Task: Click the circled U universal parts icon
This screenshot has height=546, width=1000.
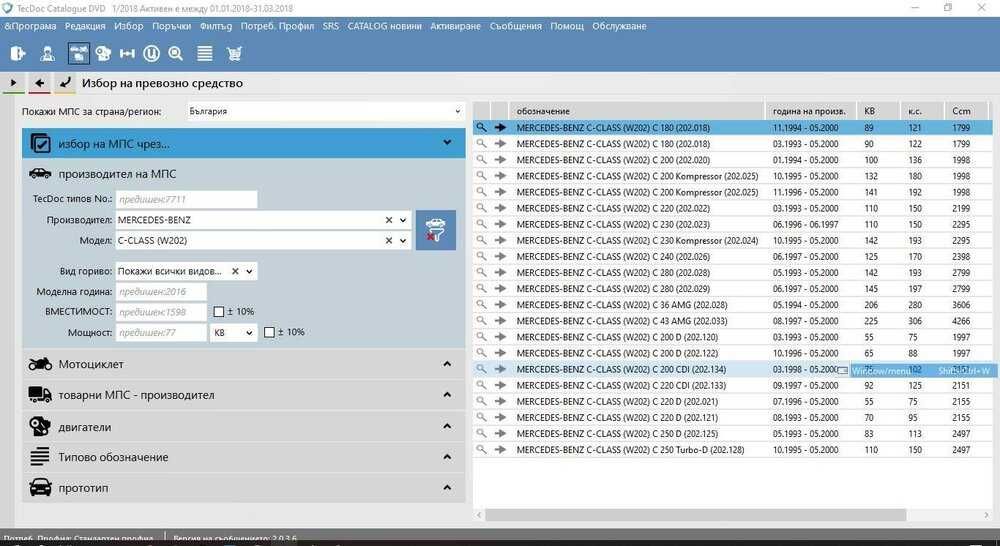Action: click(151, 54)
